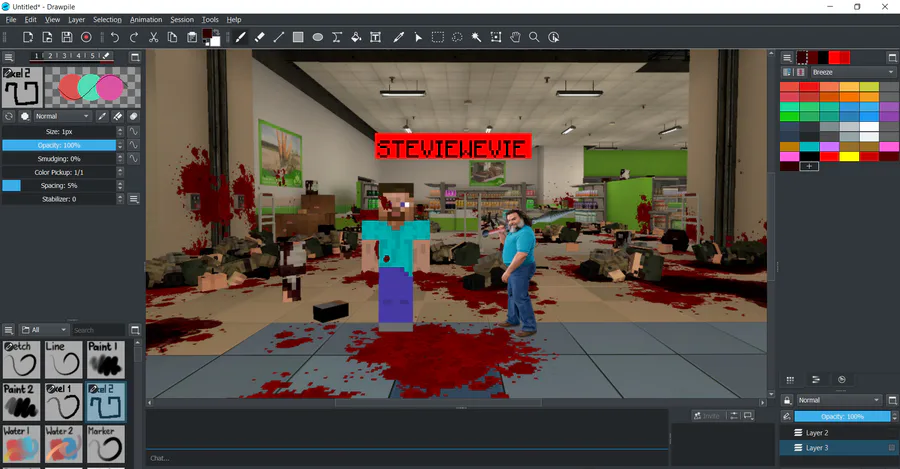Copy the selection to clipboard

172,37
